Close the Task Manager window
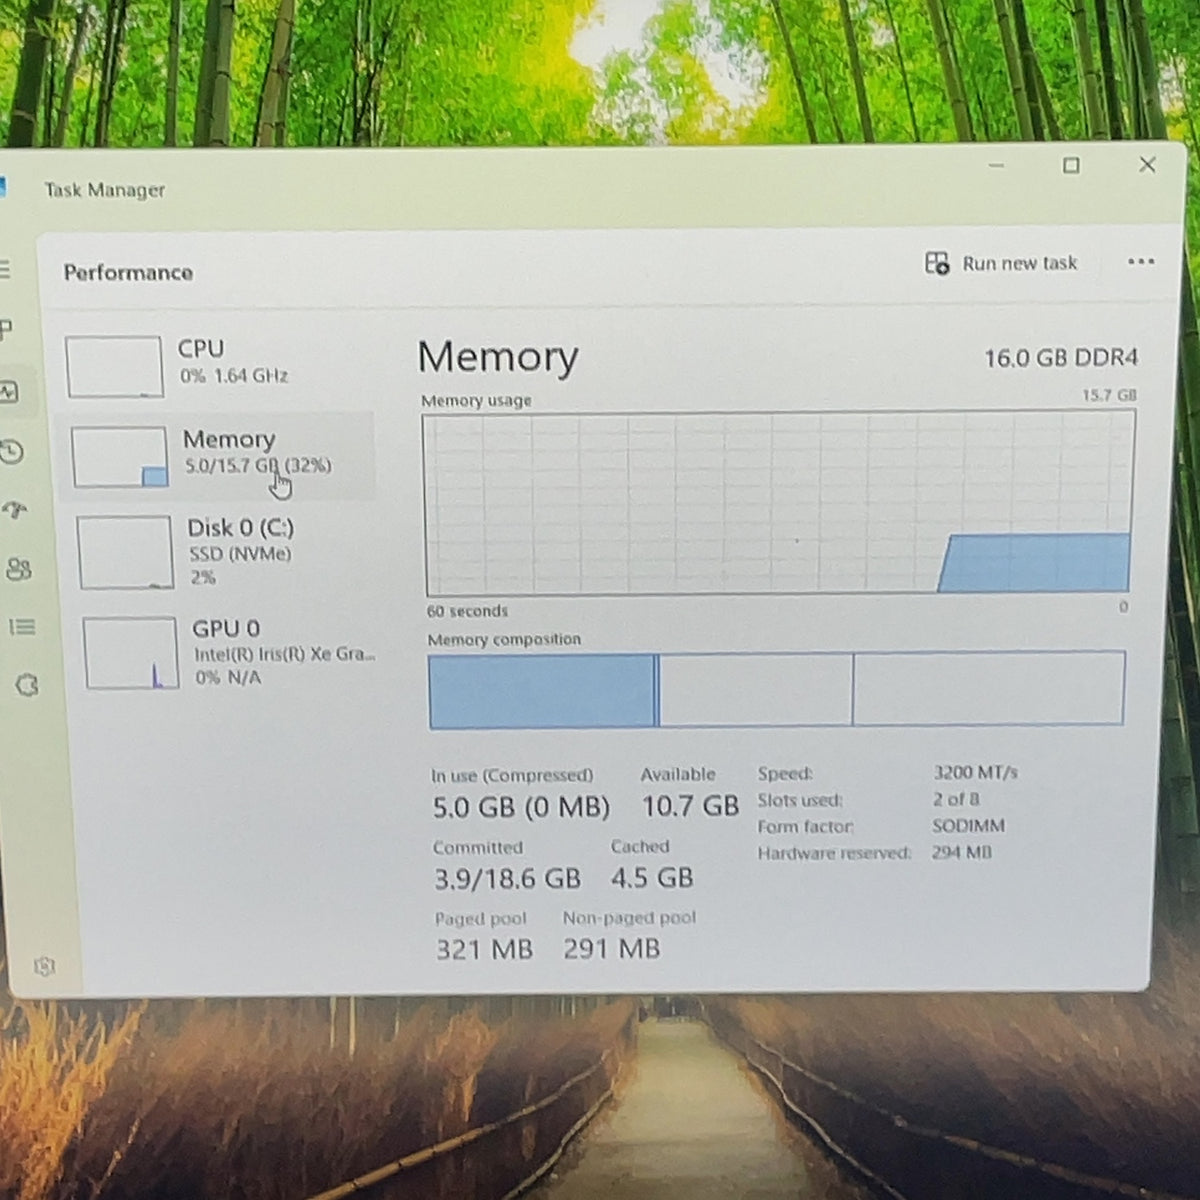This screenshot has height=1200, width=1200. tap(1147, 164)
